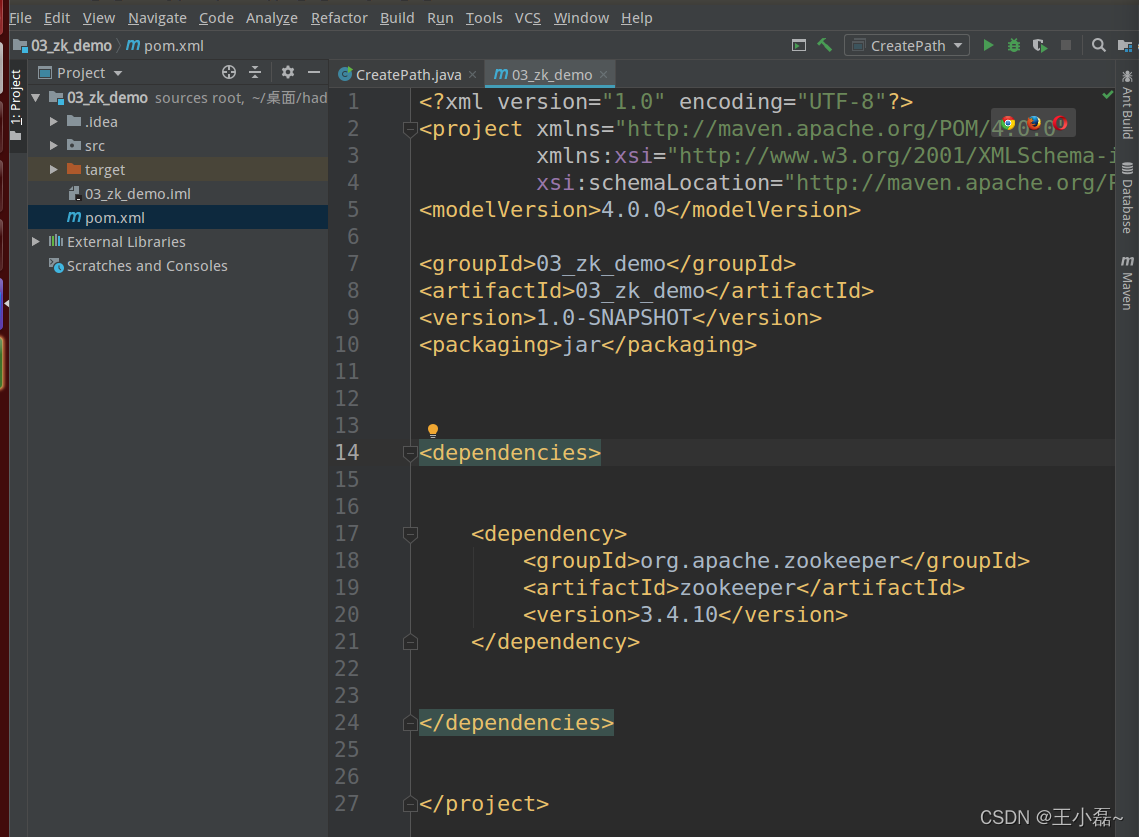Fold the dependency block at line 17
Screen dimensions: 1139x837
click(x=410, y=534)
